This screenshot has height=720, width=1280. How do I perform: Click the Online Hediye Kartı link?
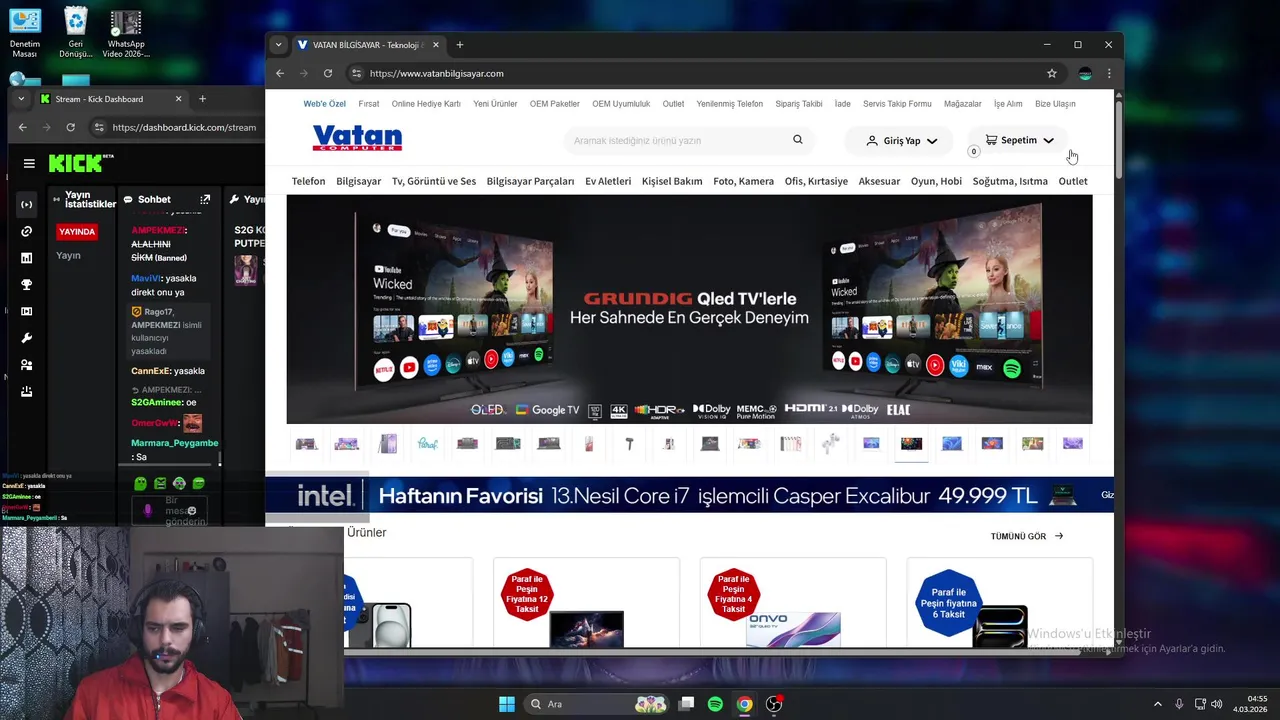426,104
